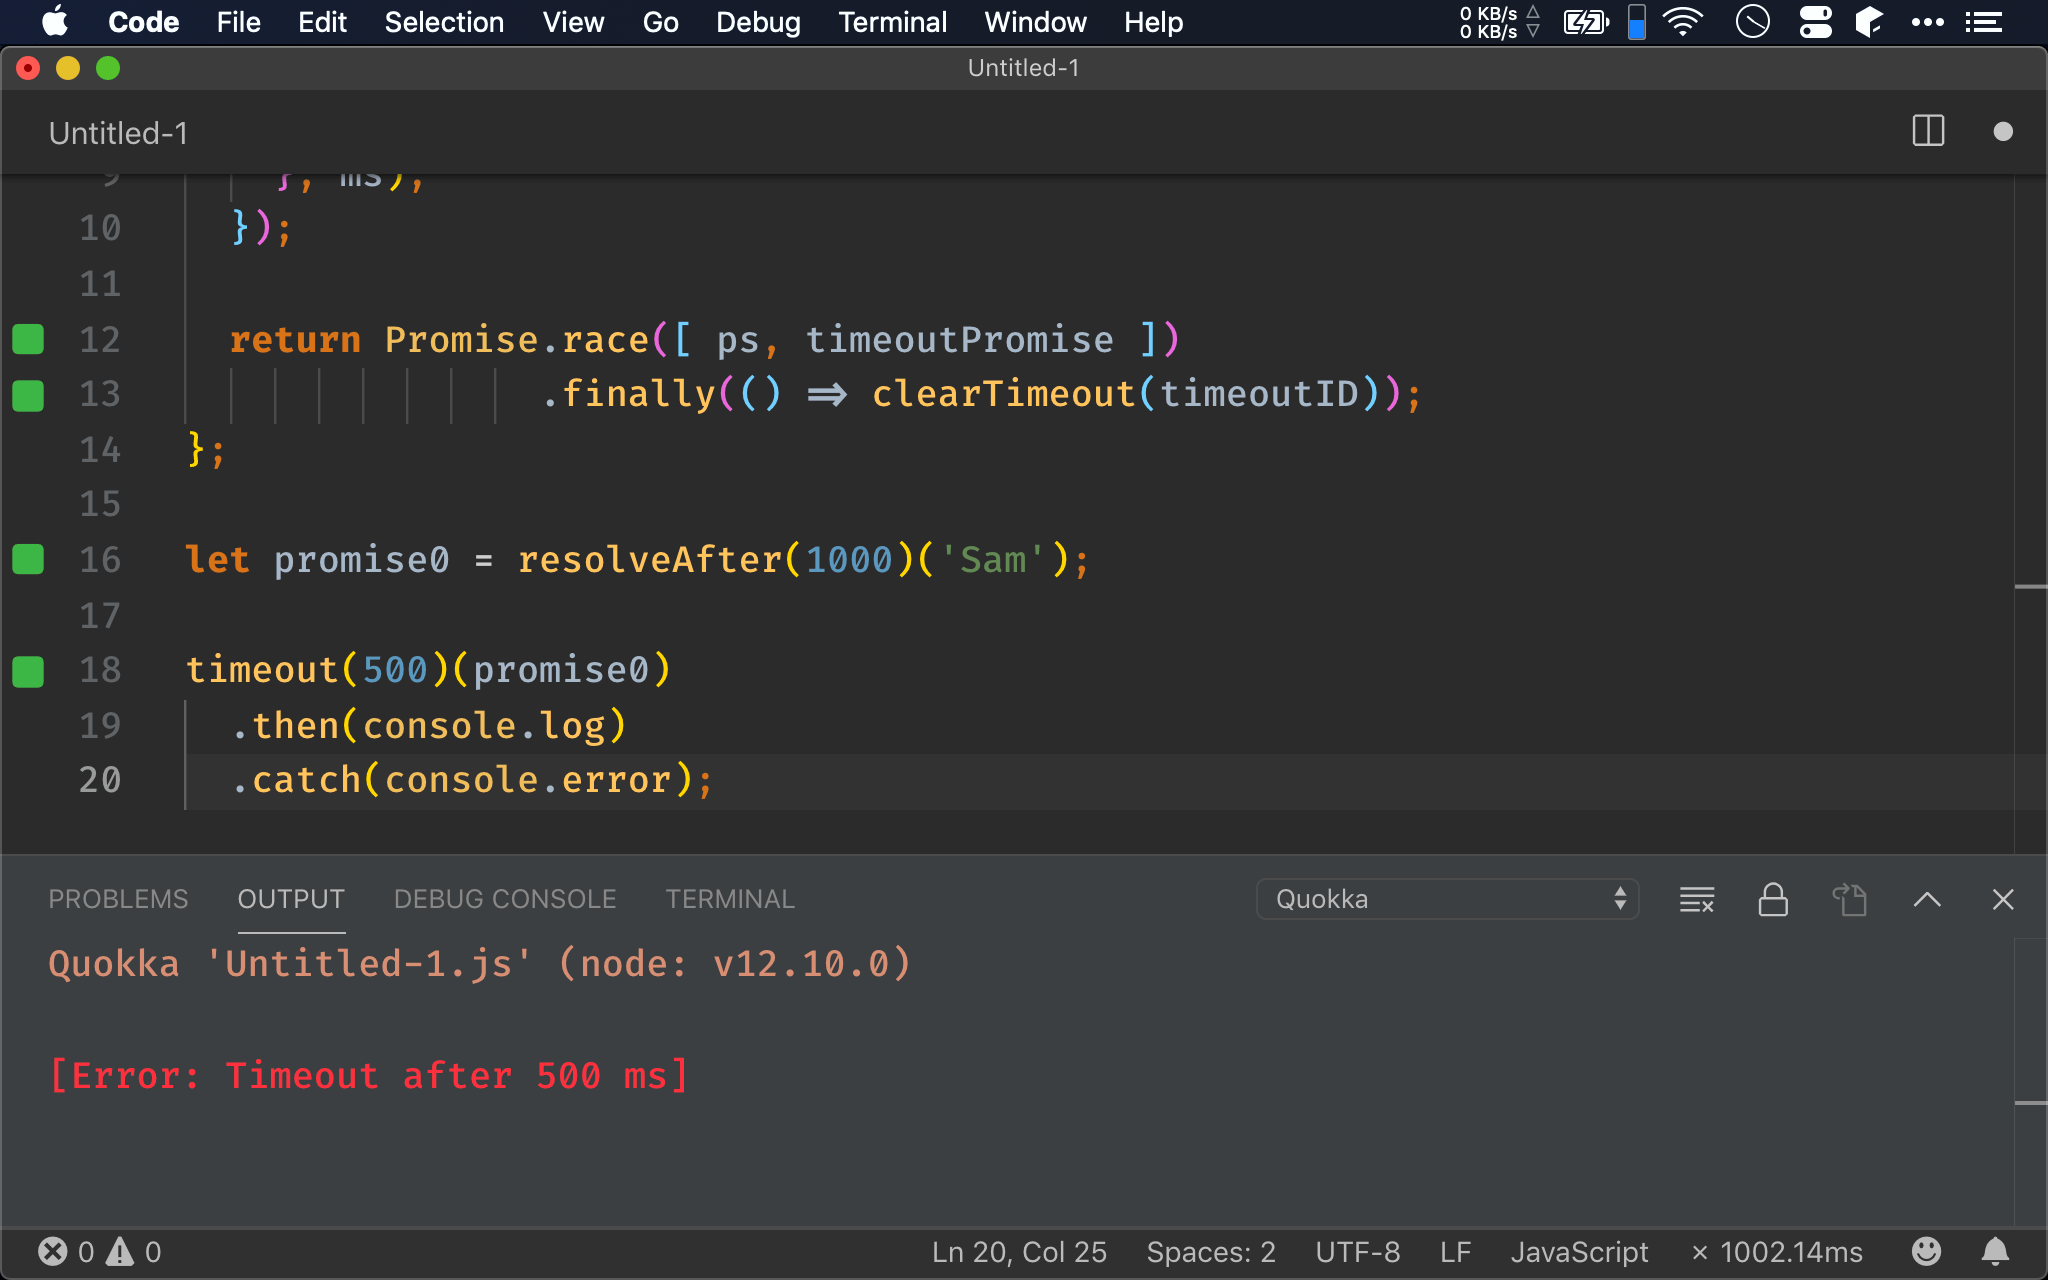
Task: Click the network speed monitor in menu bar
Action: (1499, 22)
